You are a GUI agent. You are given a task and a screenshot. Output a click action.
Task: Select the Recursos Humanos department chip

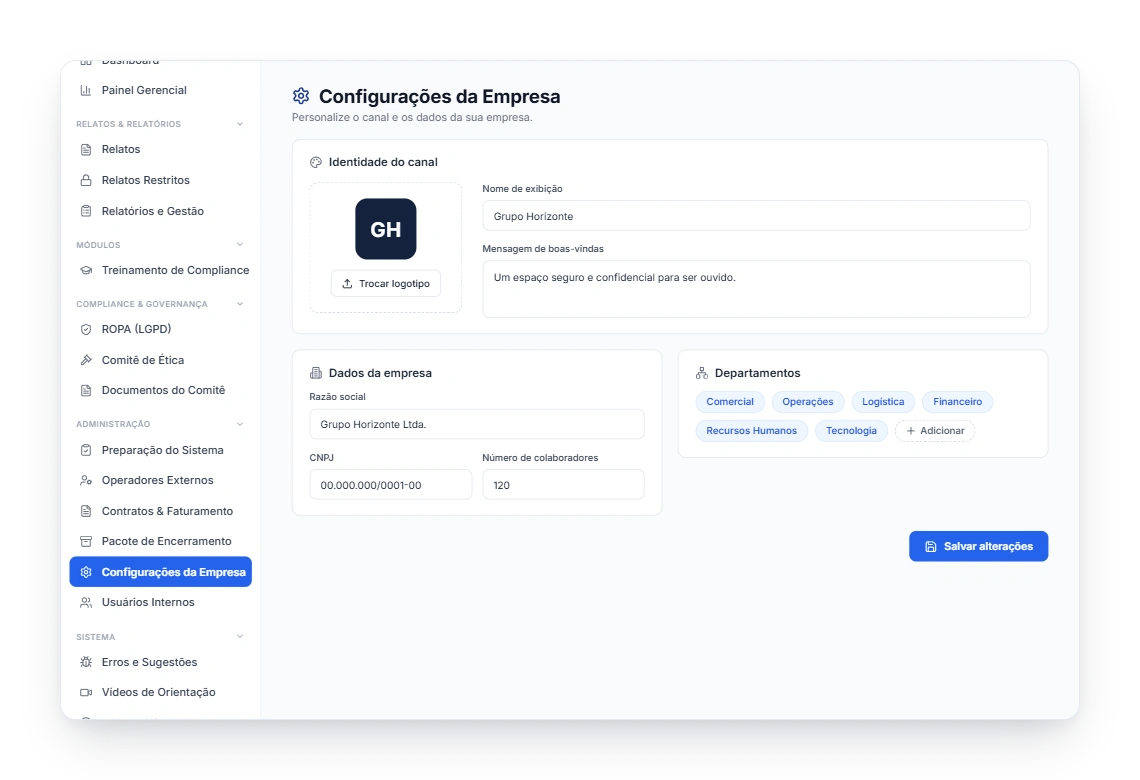pyautogui.click(x=752, y=431)
